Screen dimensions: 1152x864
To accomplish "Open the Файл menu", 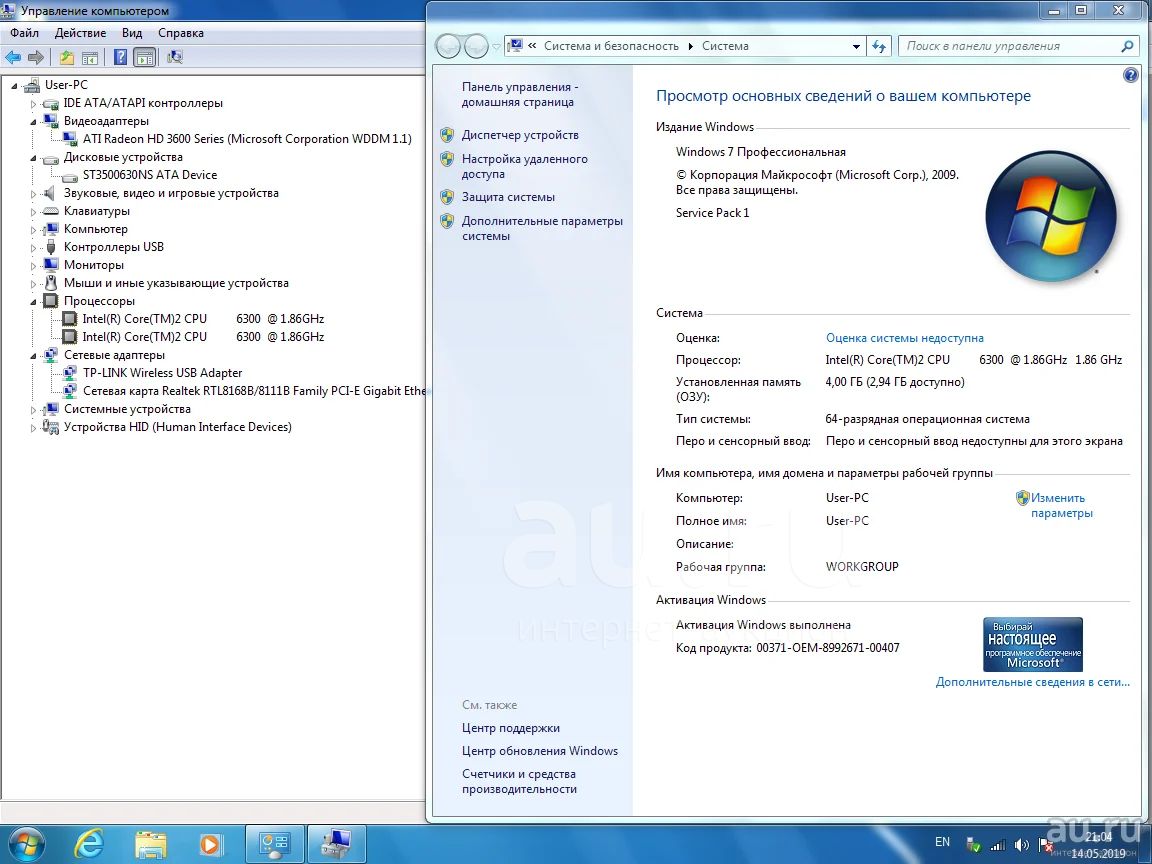I will click(24, 33).
